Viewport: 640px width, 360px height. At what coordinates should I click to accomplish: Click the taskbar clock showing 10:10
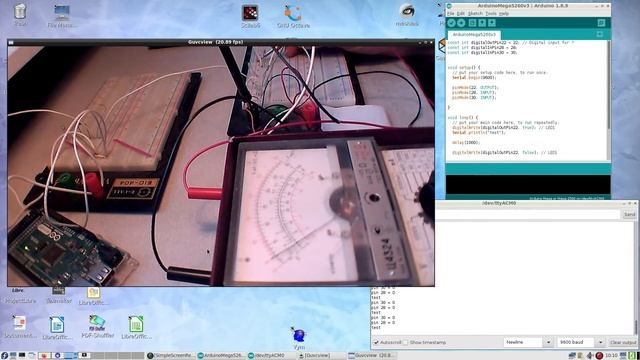[x=611, y=356]
